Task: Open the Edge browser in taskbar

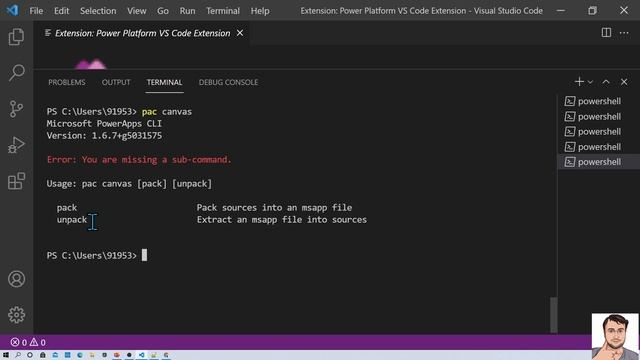Action: pos(80,355)
